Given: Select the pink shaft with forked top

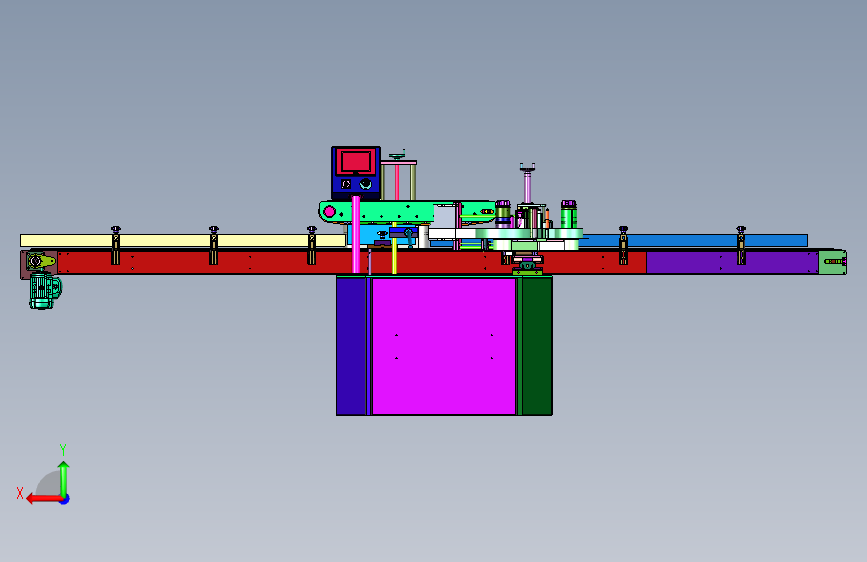Looking at the screenshot, I should 527,183.
